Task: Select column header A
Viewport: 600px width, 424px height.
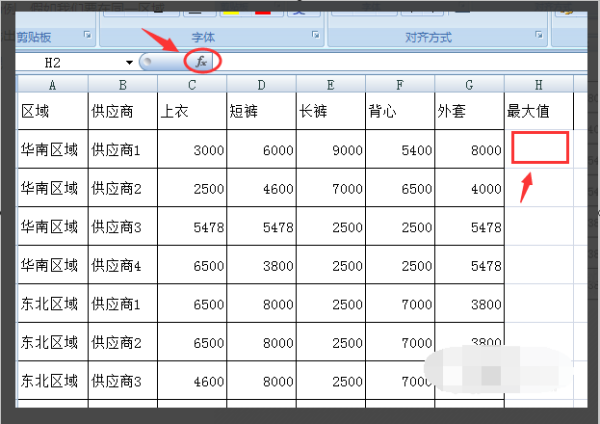Action: point(53,84)
